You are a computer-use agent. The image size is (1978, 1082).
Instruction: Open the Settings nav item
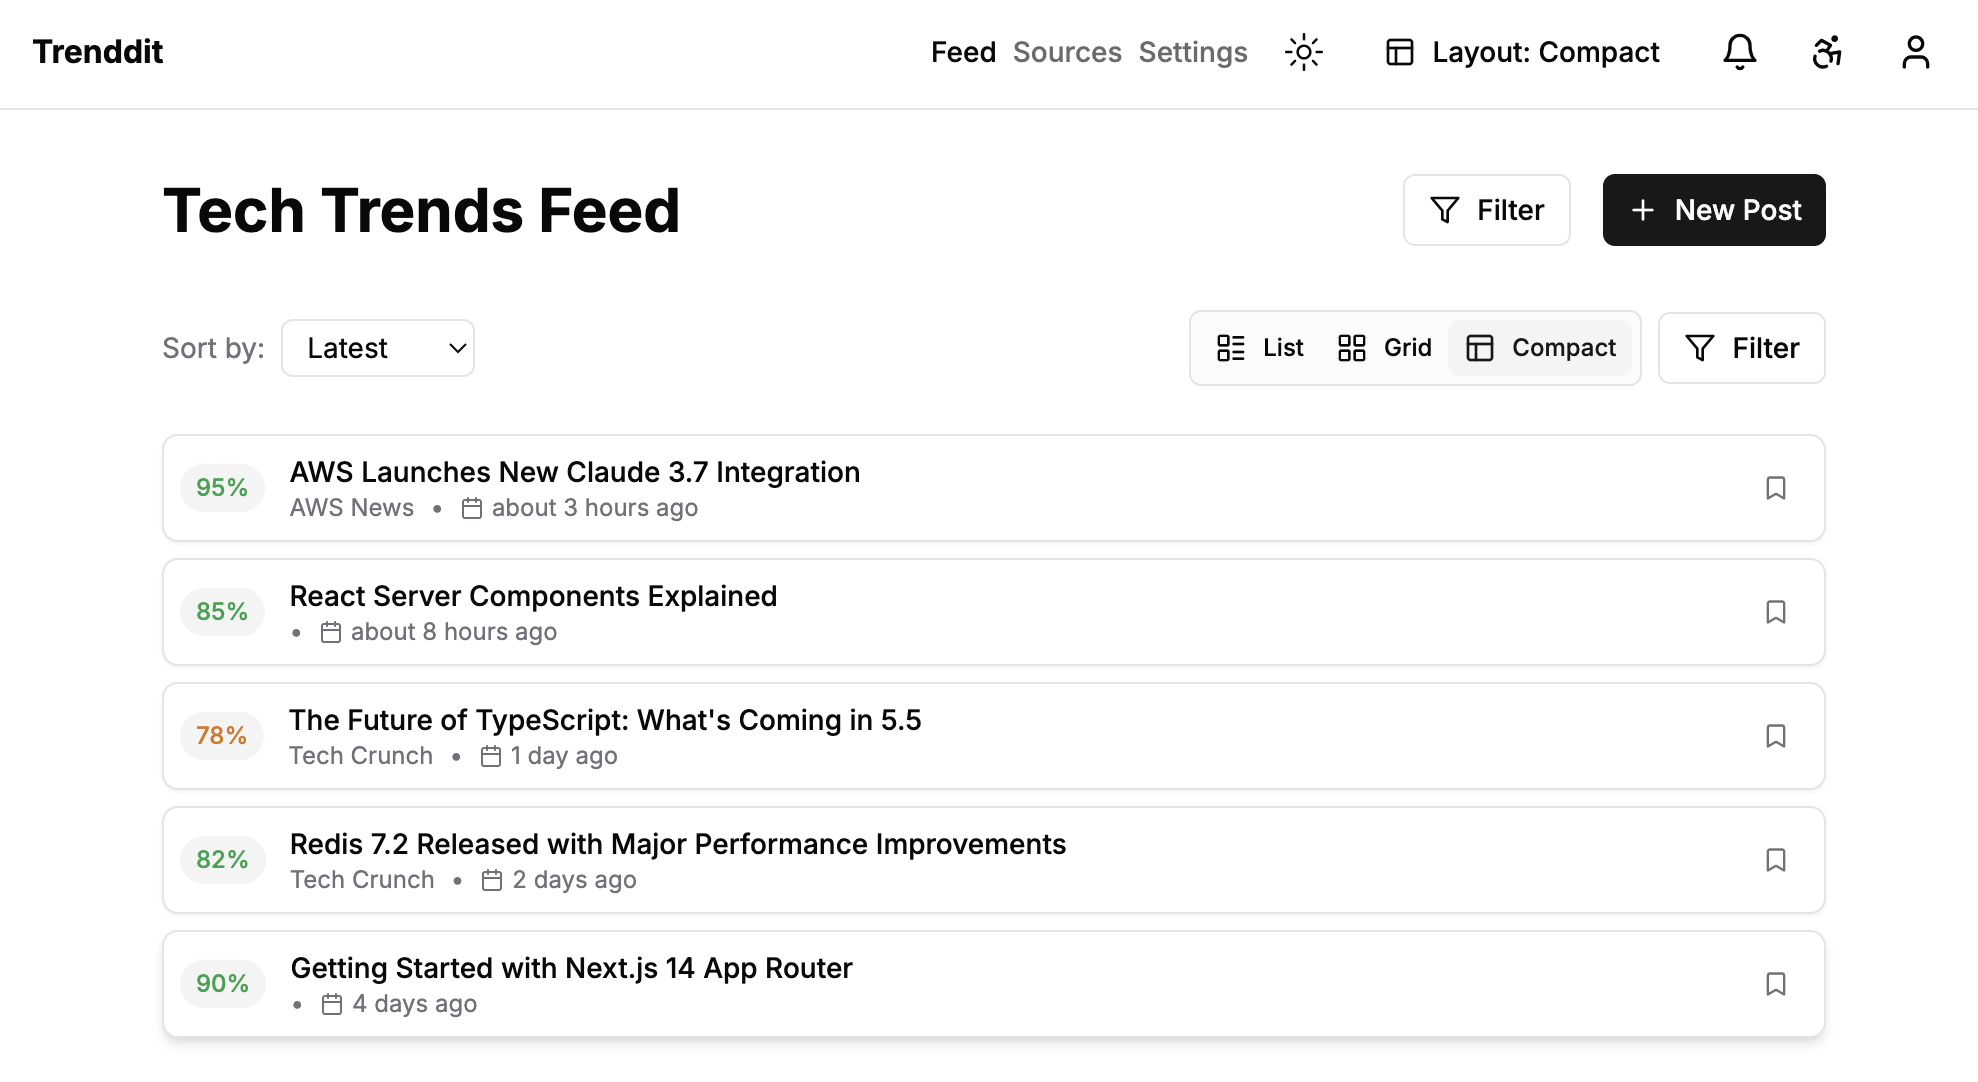tap(1193, 52)
